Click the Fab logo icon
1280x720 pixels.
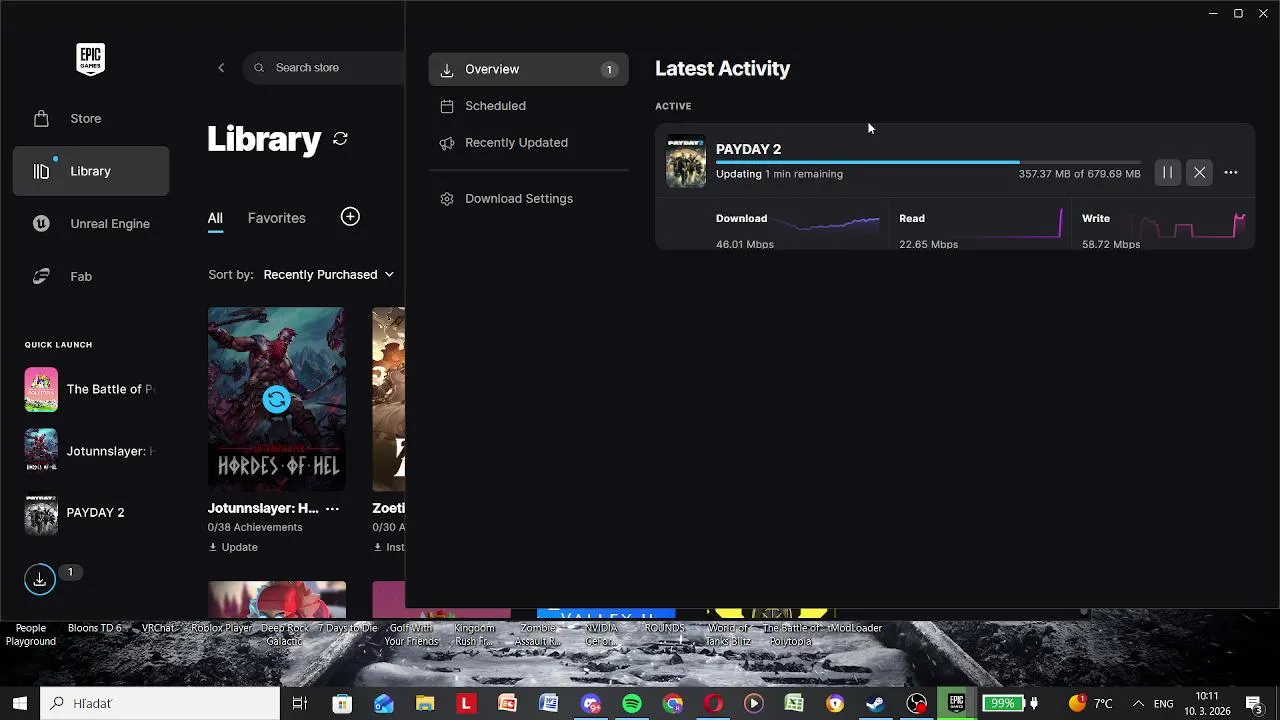coord(41,276)
